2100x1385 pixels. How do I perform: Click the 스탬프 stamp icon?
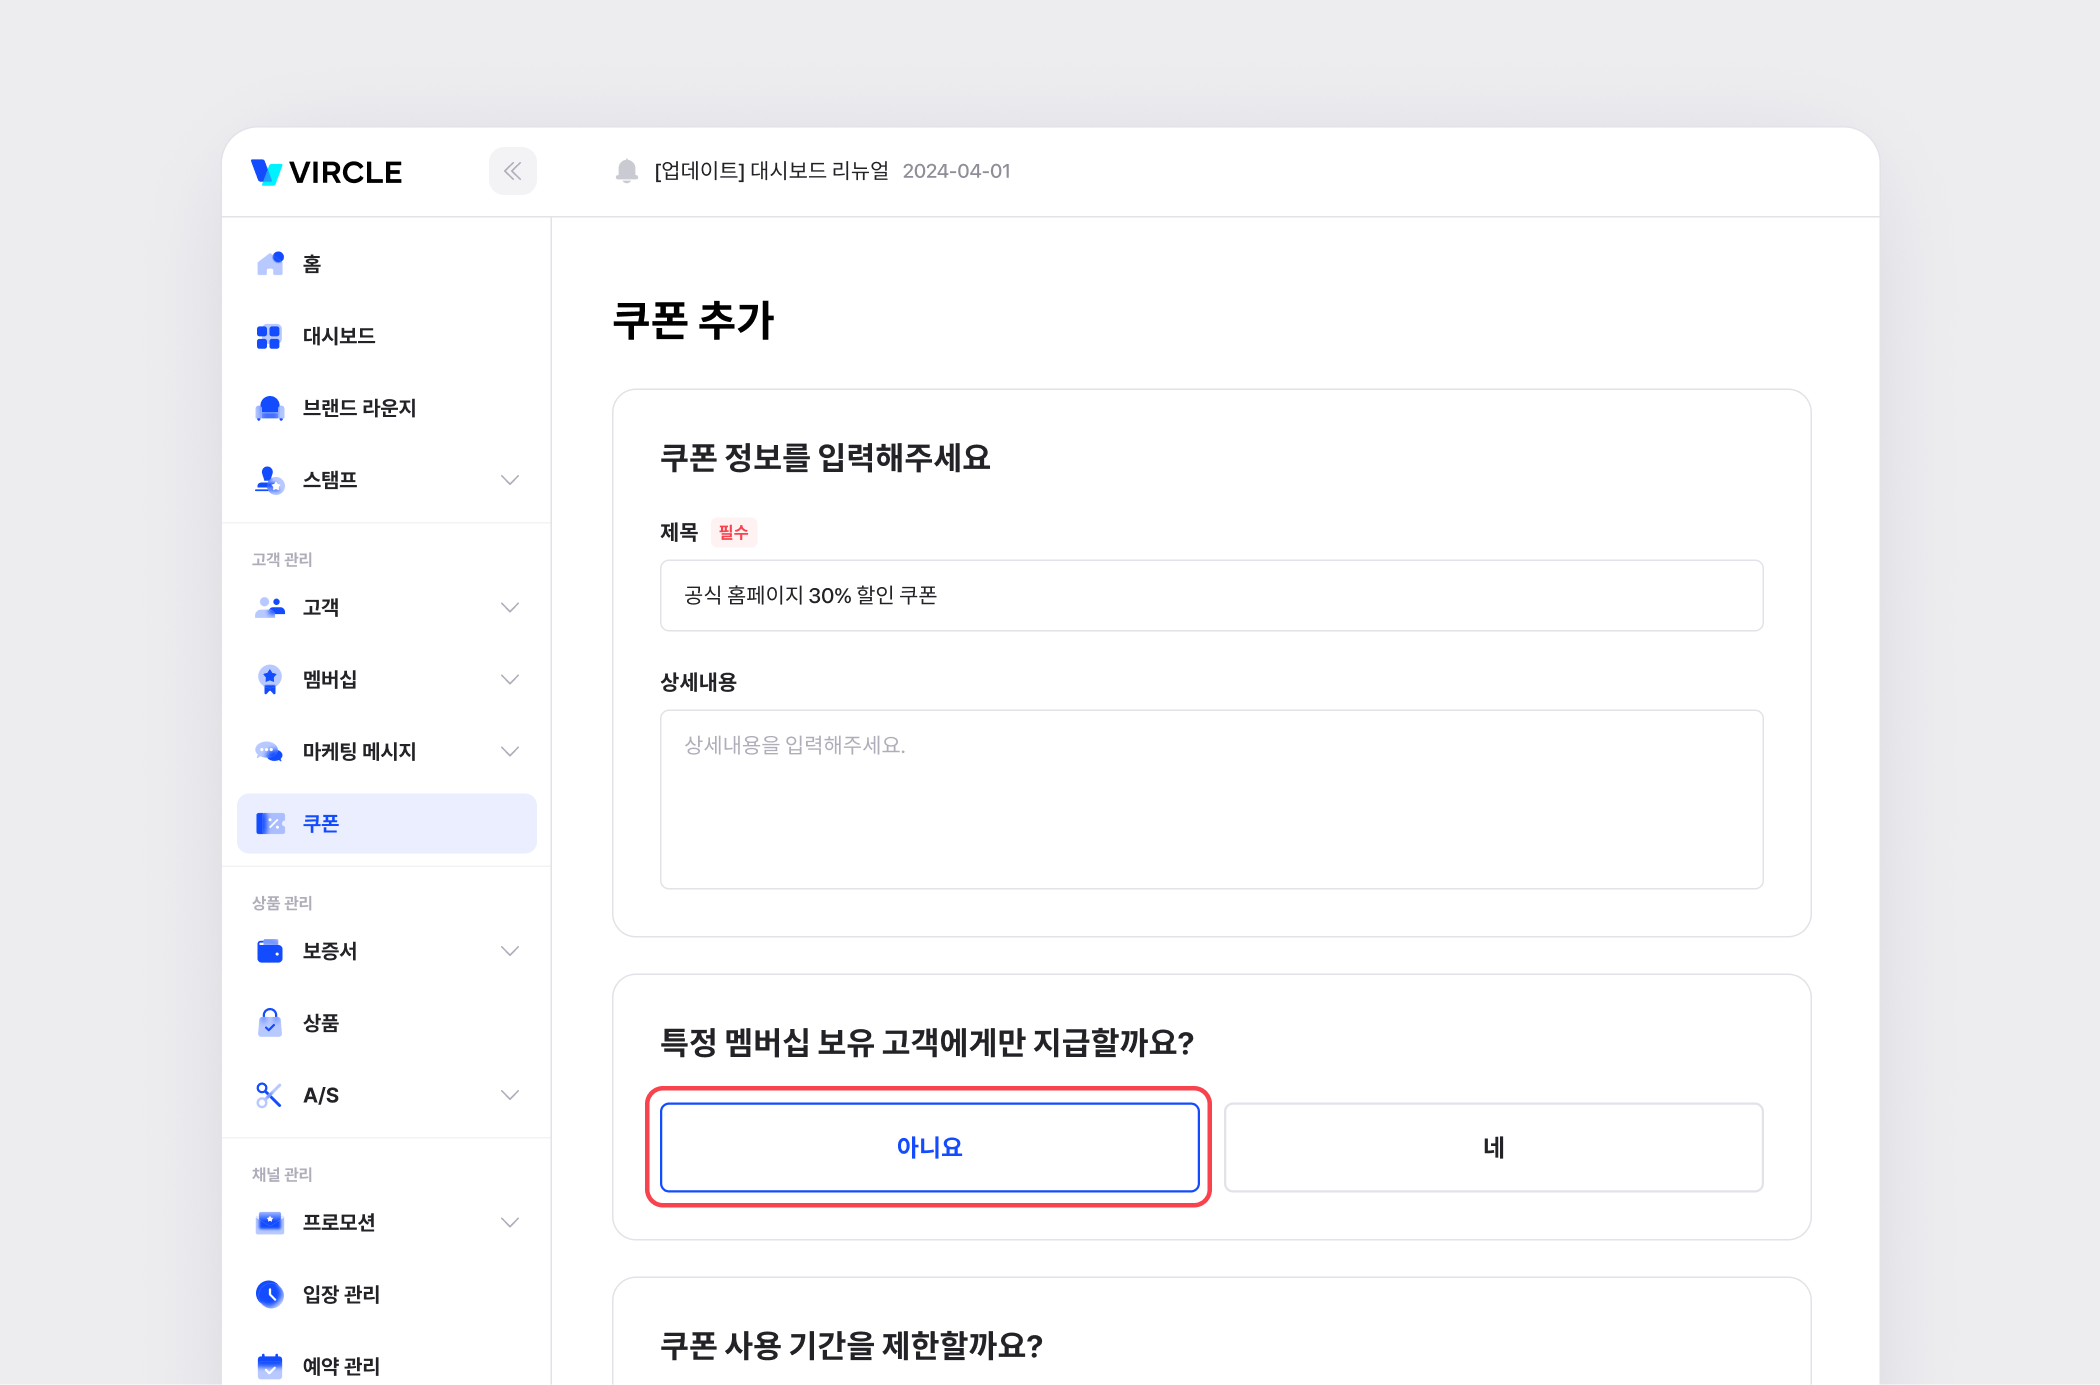(x=270, y=480)
